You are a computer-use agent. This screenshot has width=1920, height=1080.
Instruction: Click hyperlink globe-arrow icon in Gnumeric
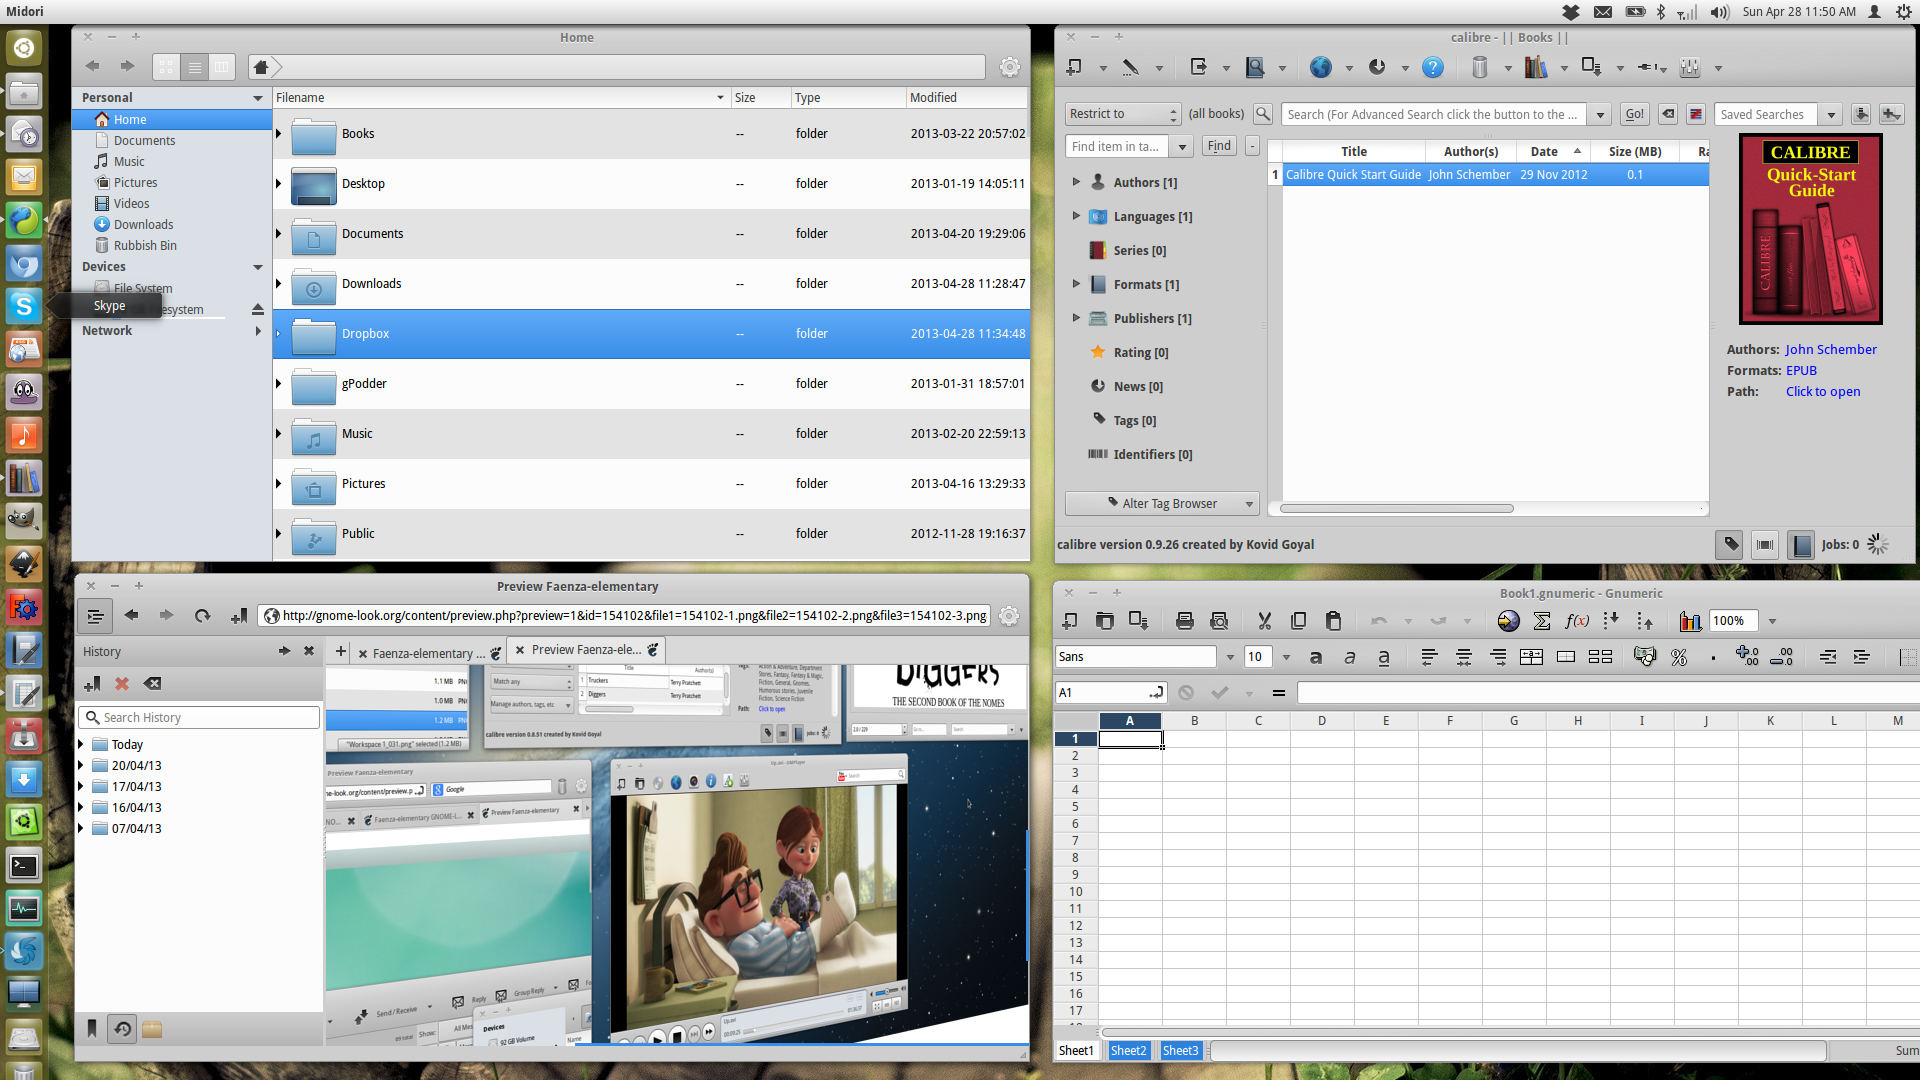pyautogui.click(x=1508, y=621)
